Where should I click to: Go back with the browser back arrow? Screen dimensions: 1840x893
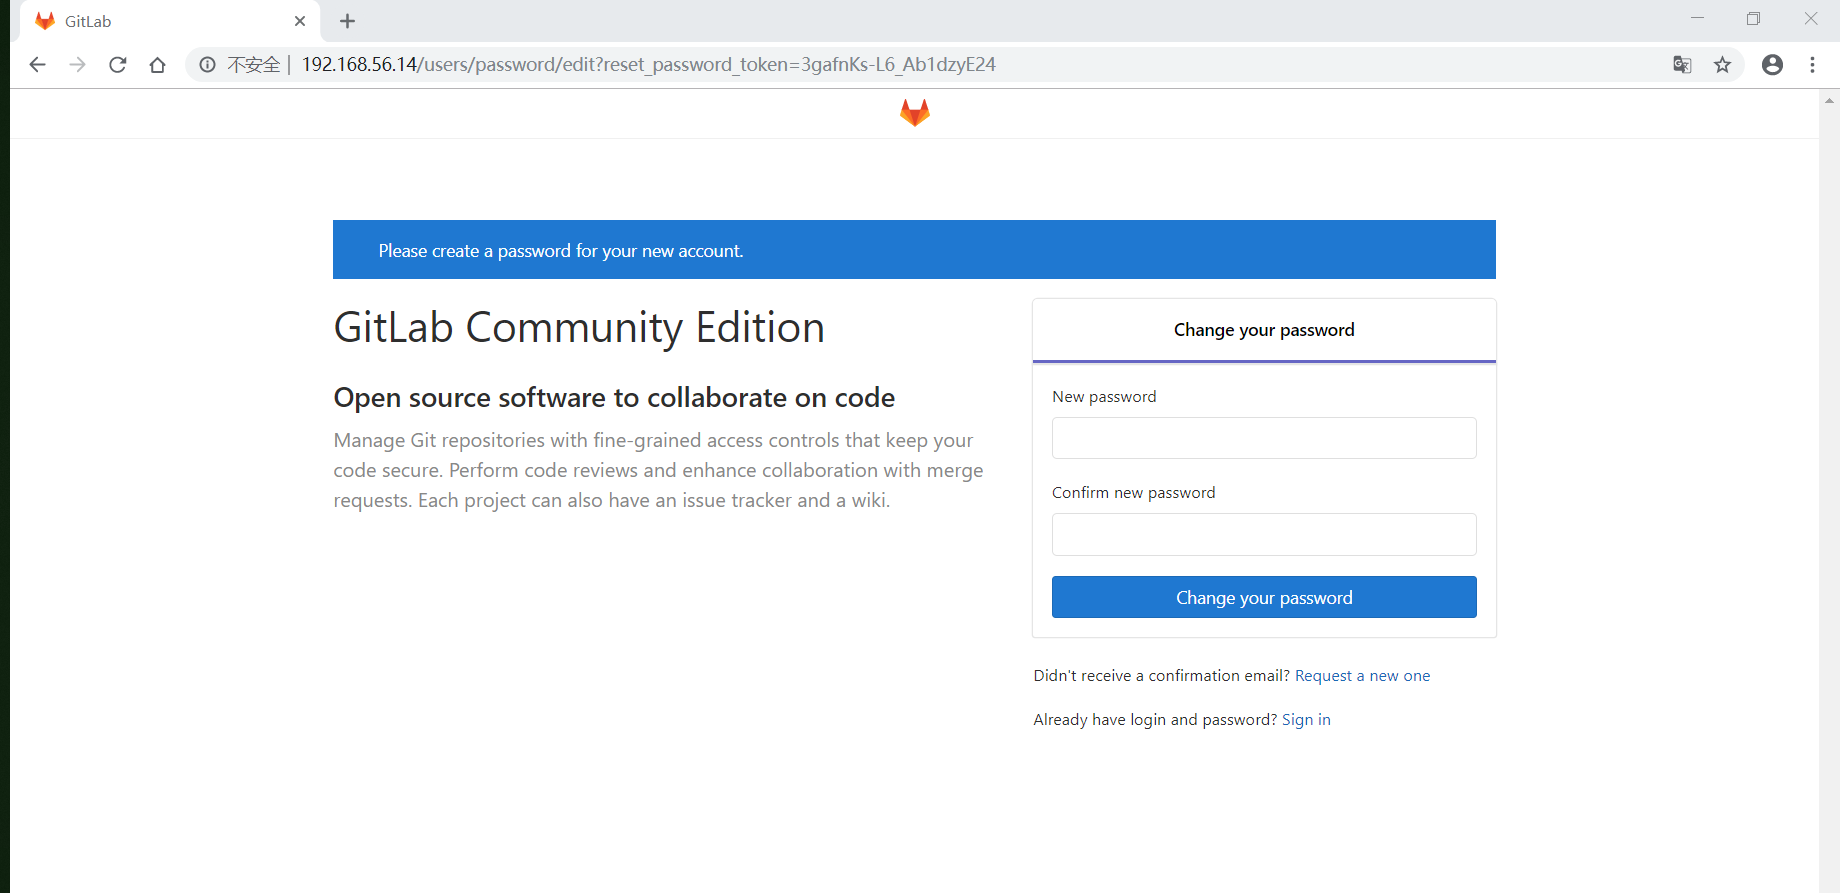point(37,65)
